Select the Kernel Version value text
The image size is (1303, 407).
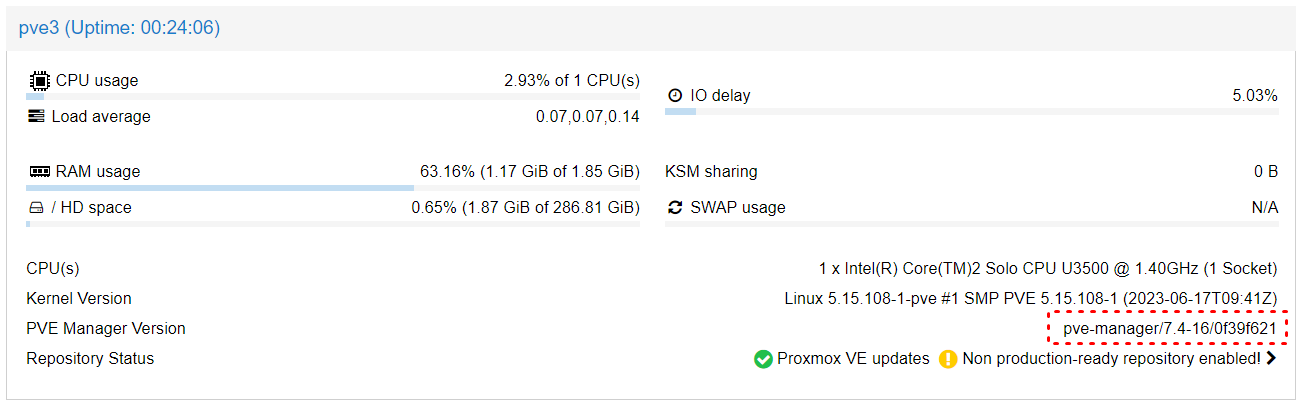click(1031, 298)
